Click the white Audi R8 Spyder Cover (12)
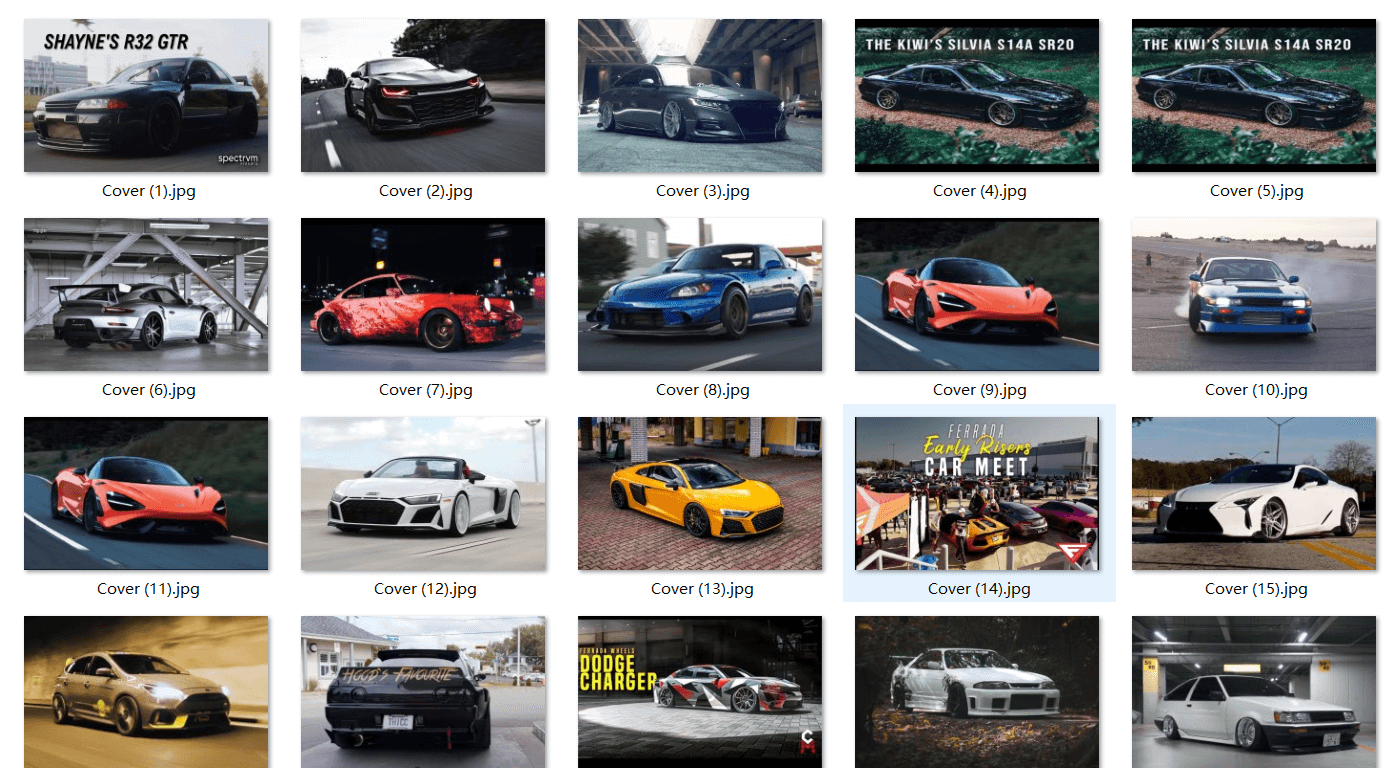Screen dimensions: 1389x768 (x=423, y=493)
